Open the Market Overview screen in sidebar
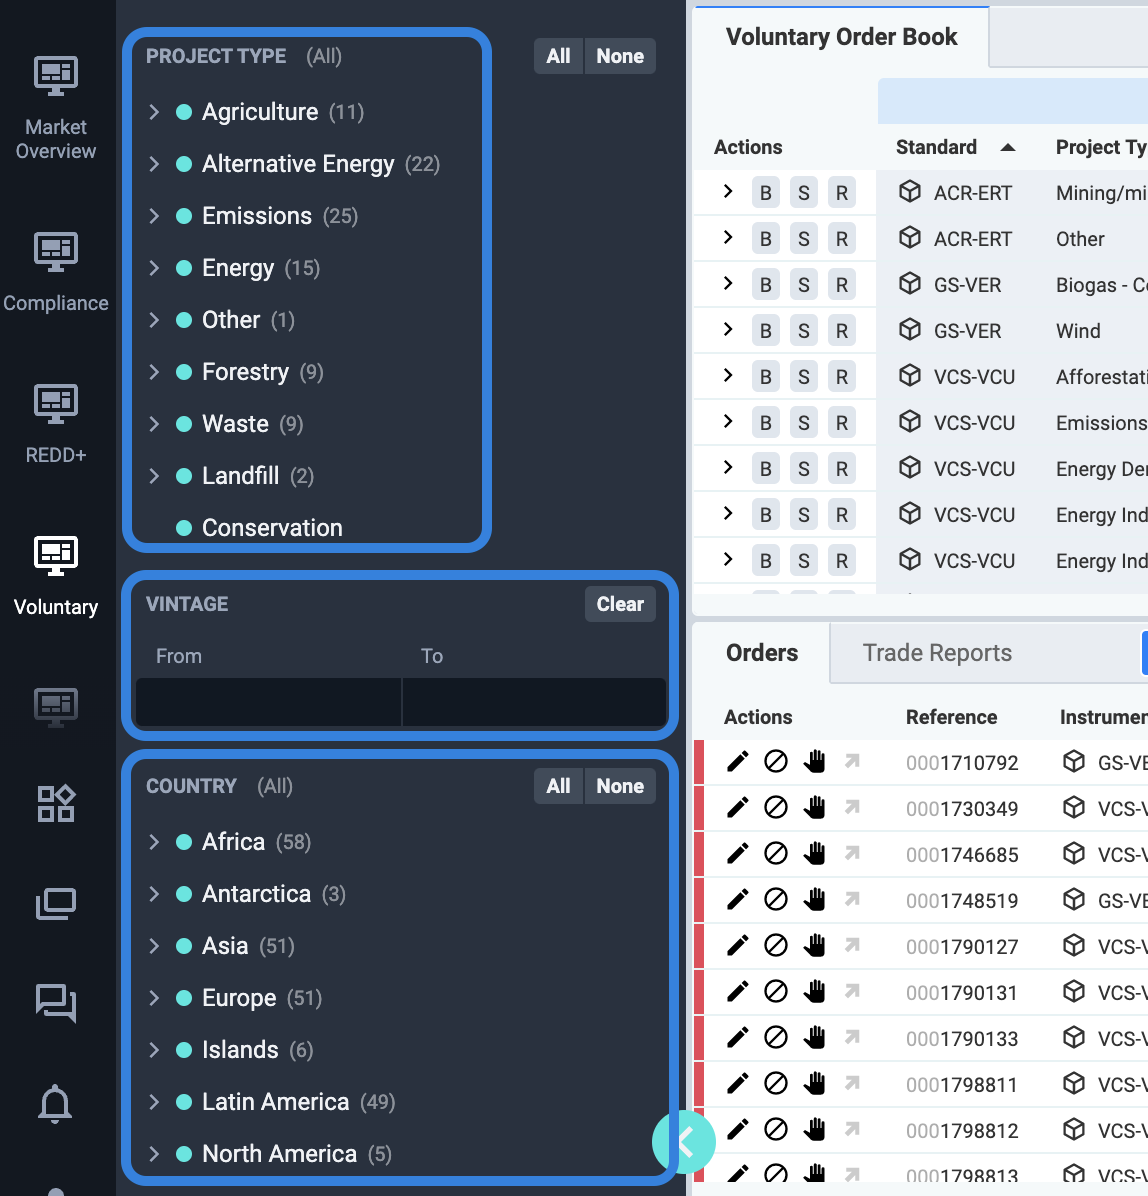This screenshot has width=1148, height=1196. [x=55, y=75]
